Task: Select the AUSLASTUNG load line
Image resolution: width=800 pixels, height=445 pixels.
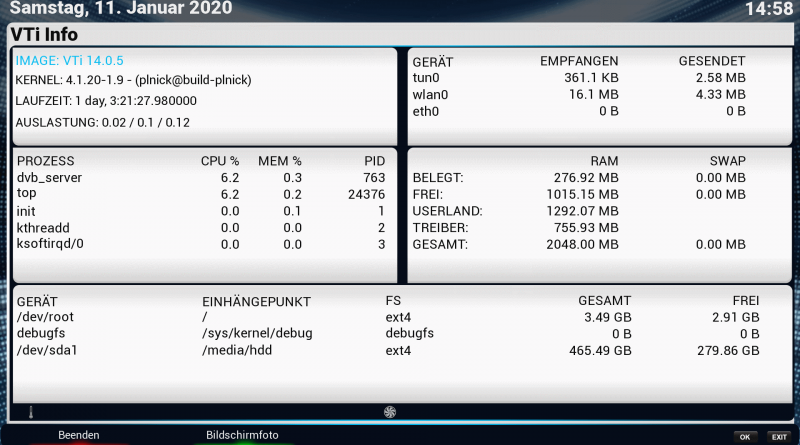Action: point(103,122)
